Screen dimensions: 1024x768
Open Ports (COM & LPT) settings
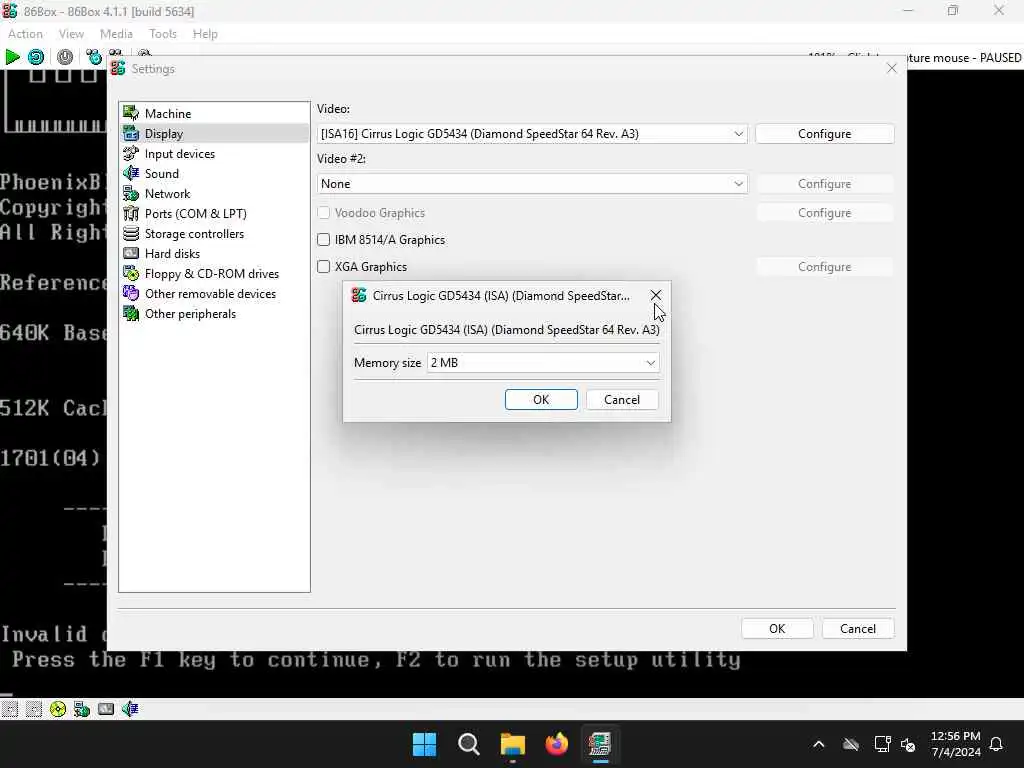tap(214, 214)
